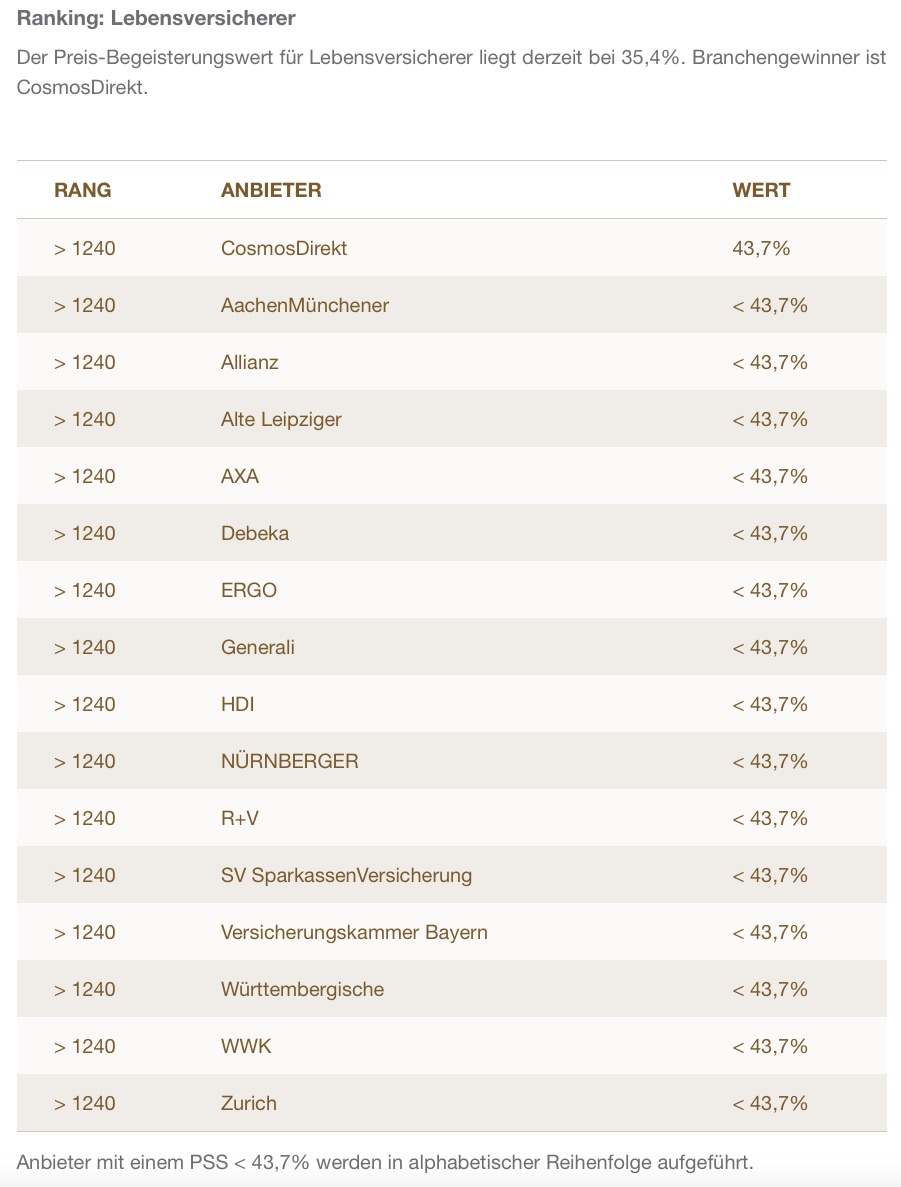Click the RANG column header
This screenshot has height=1187, width=901.
tap(83, 190)
